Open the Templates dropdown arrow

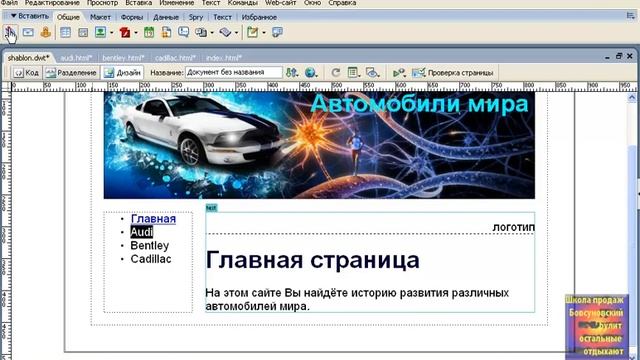click(264, 33)
